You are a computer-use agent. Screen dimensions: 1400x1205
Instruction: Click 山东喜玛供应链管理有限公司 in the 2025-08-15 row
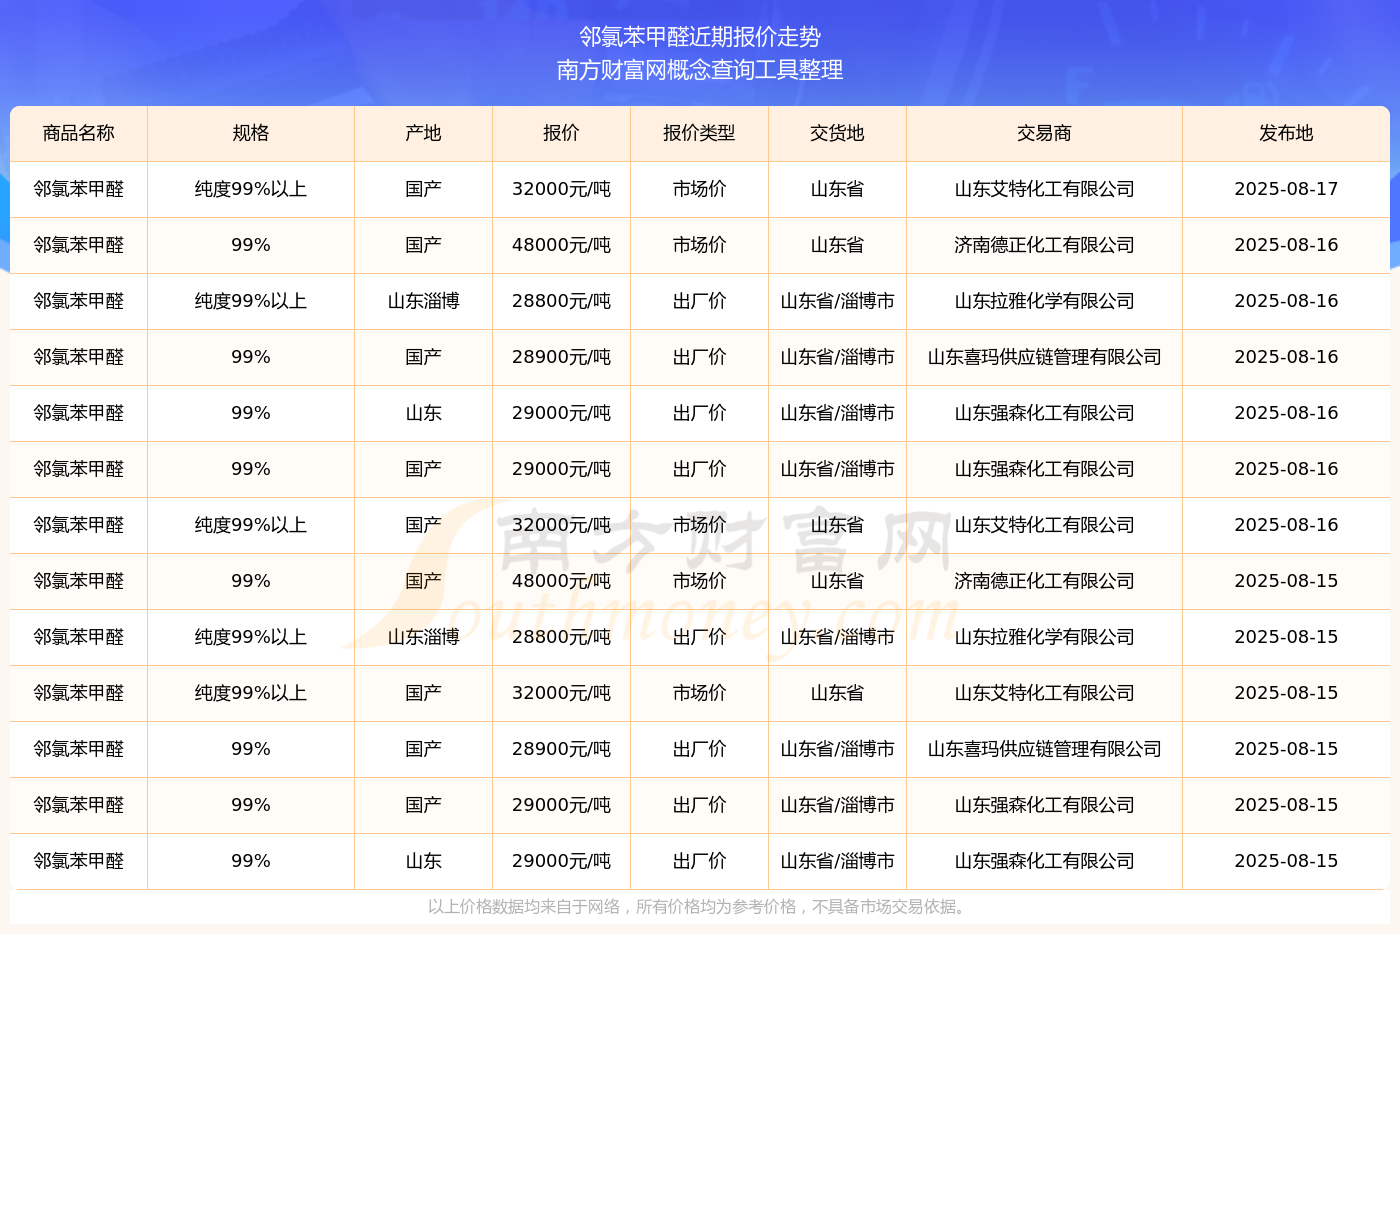1045,749
